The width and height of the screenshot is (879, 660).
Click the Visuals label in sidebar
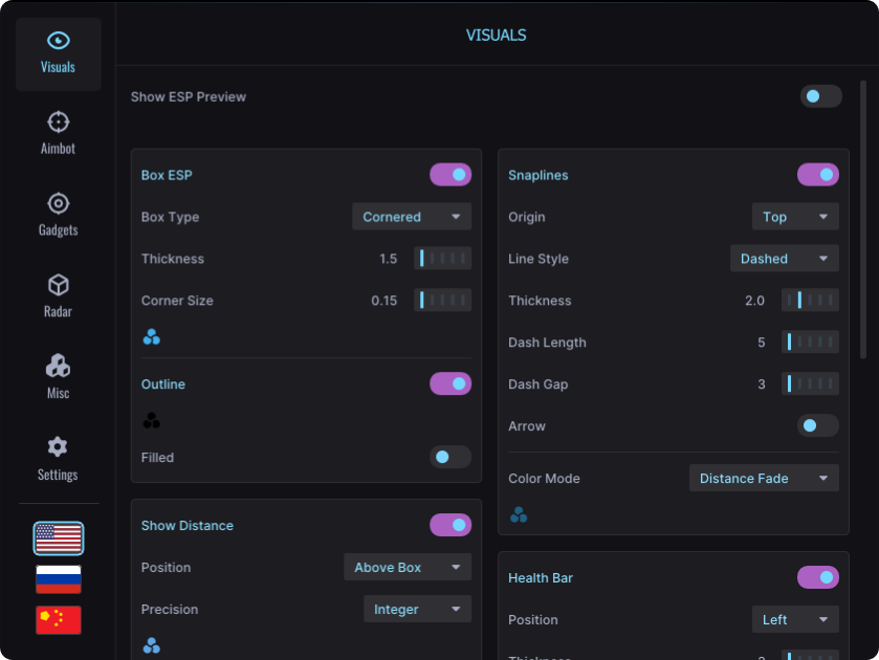click(x=58, y=67)
